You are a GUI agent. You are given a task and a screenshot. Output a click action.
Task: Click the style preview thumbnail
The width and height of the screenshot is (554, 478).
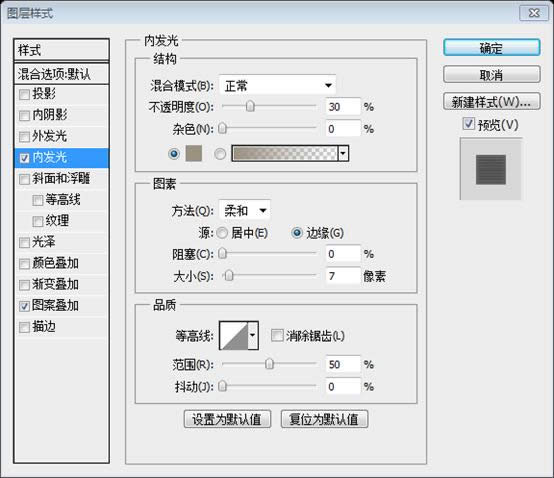pyautogui.click(x=490, y=169)
